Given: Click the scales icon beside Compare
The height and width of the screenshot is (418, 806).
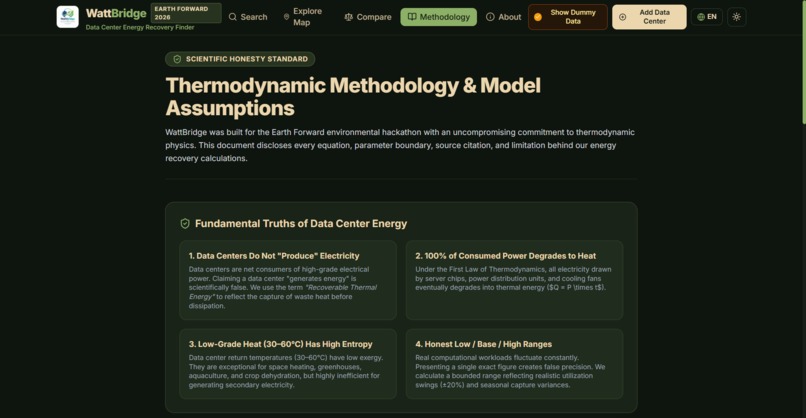Looking at the screenshot, I should point(349,17).
